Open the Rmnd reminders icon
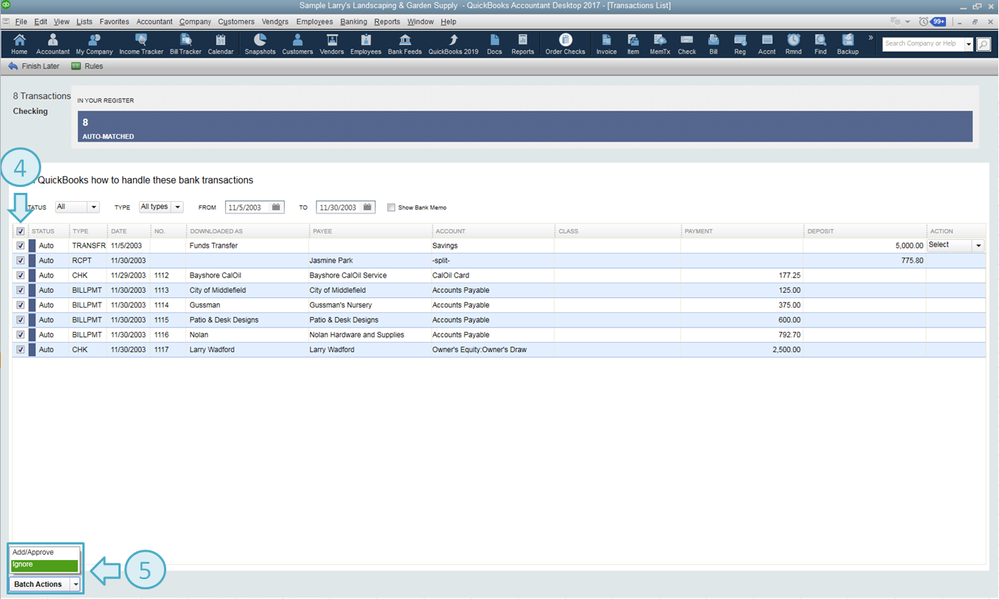 tap(793, 44)
